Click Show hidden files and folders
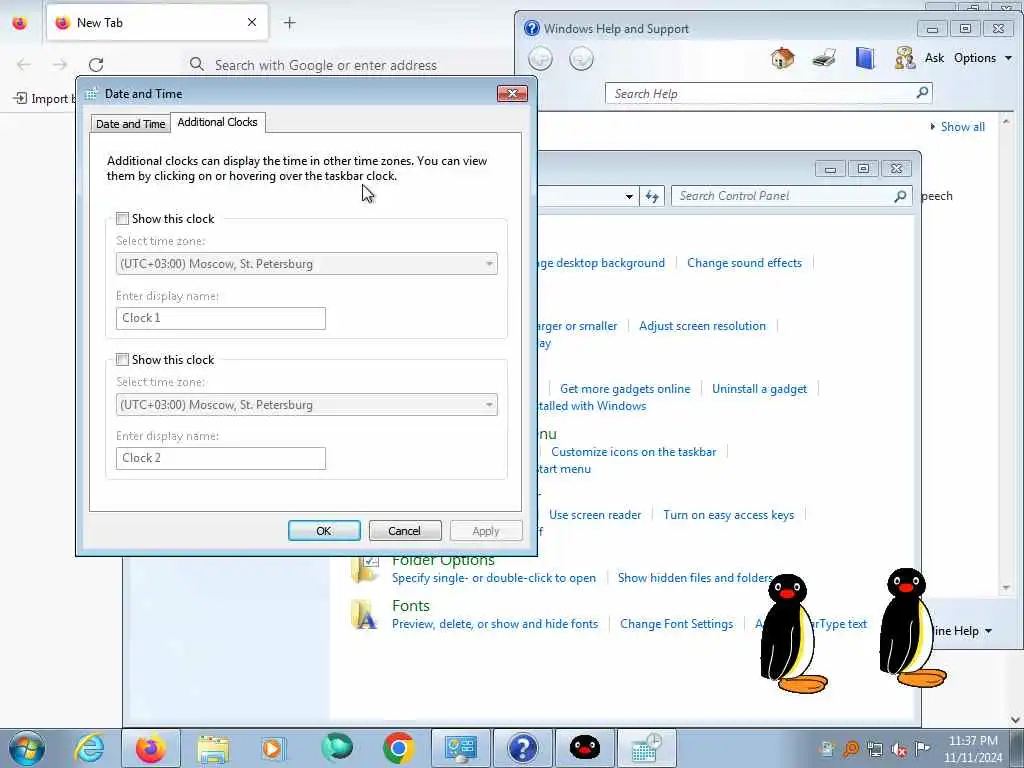1024x768 pixels. (696, 577)
